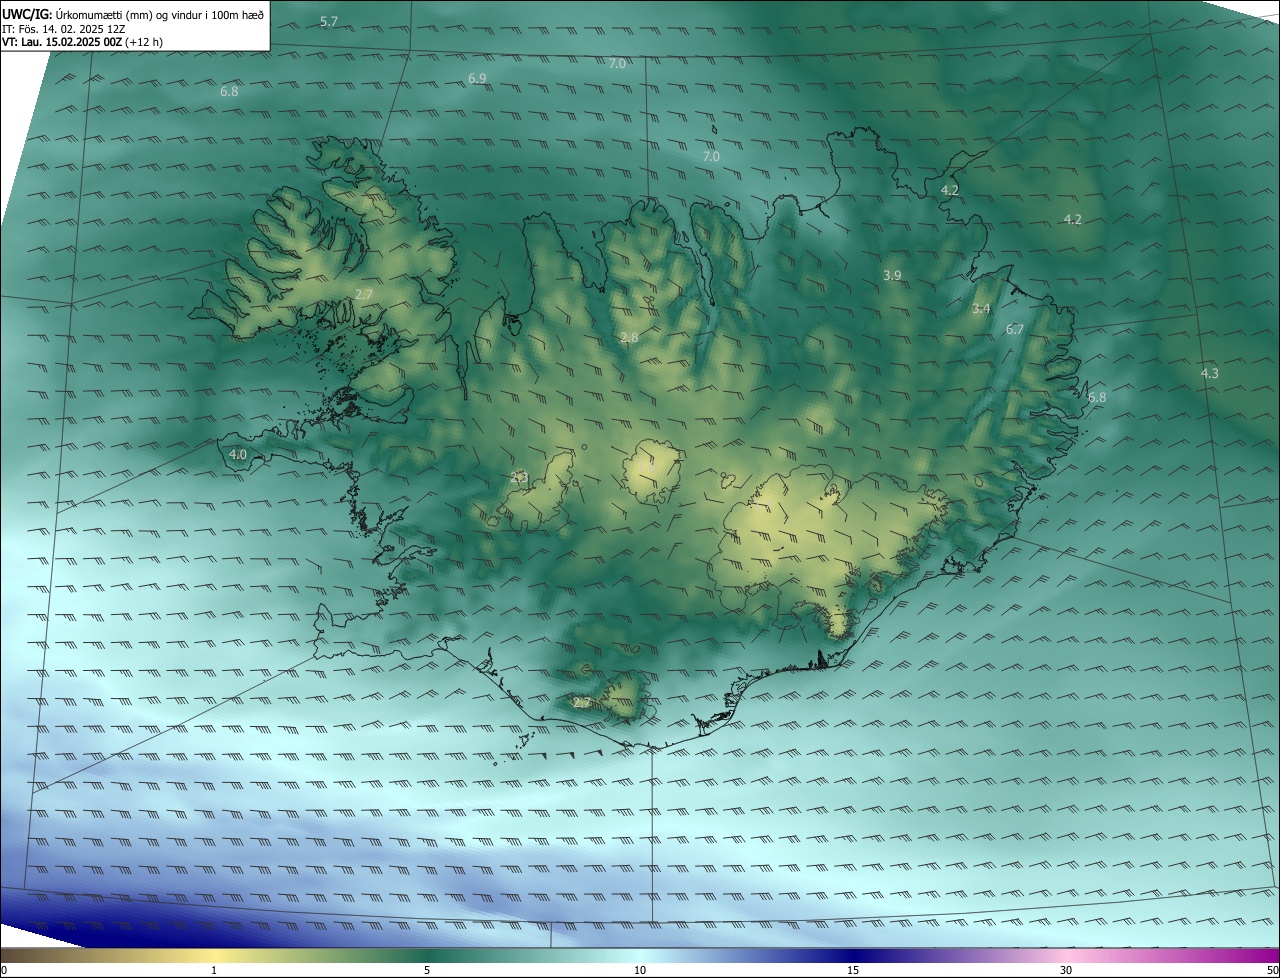Click the legend tick label '30'

coord(1066,970)
